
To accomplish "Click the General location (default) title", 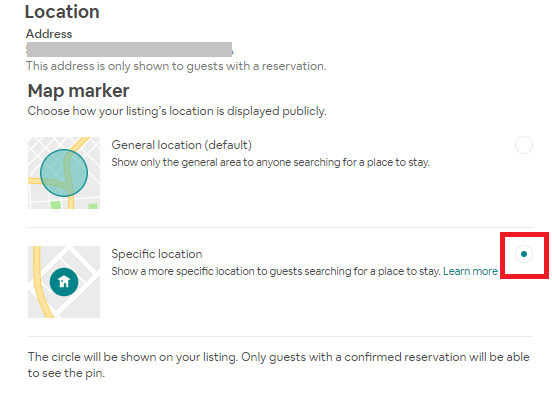I will point(181,145).
